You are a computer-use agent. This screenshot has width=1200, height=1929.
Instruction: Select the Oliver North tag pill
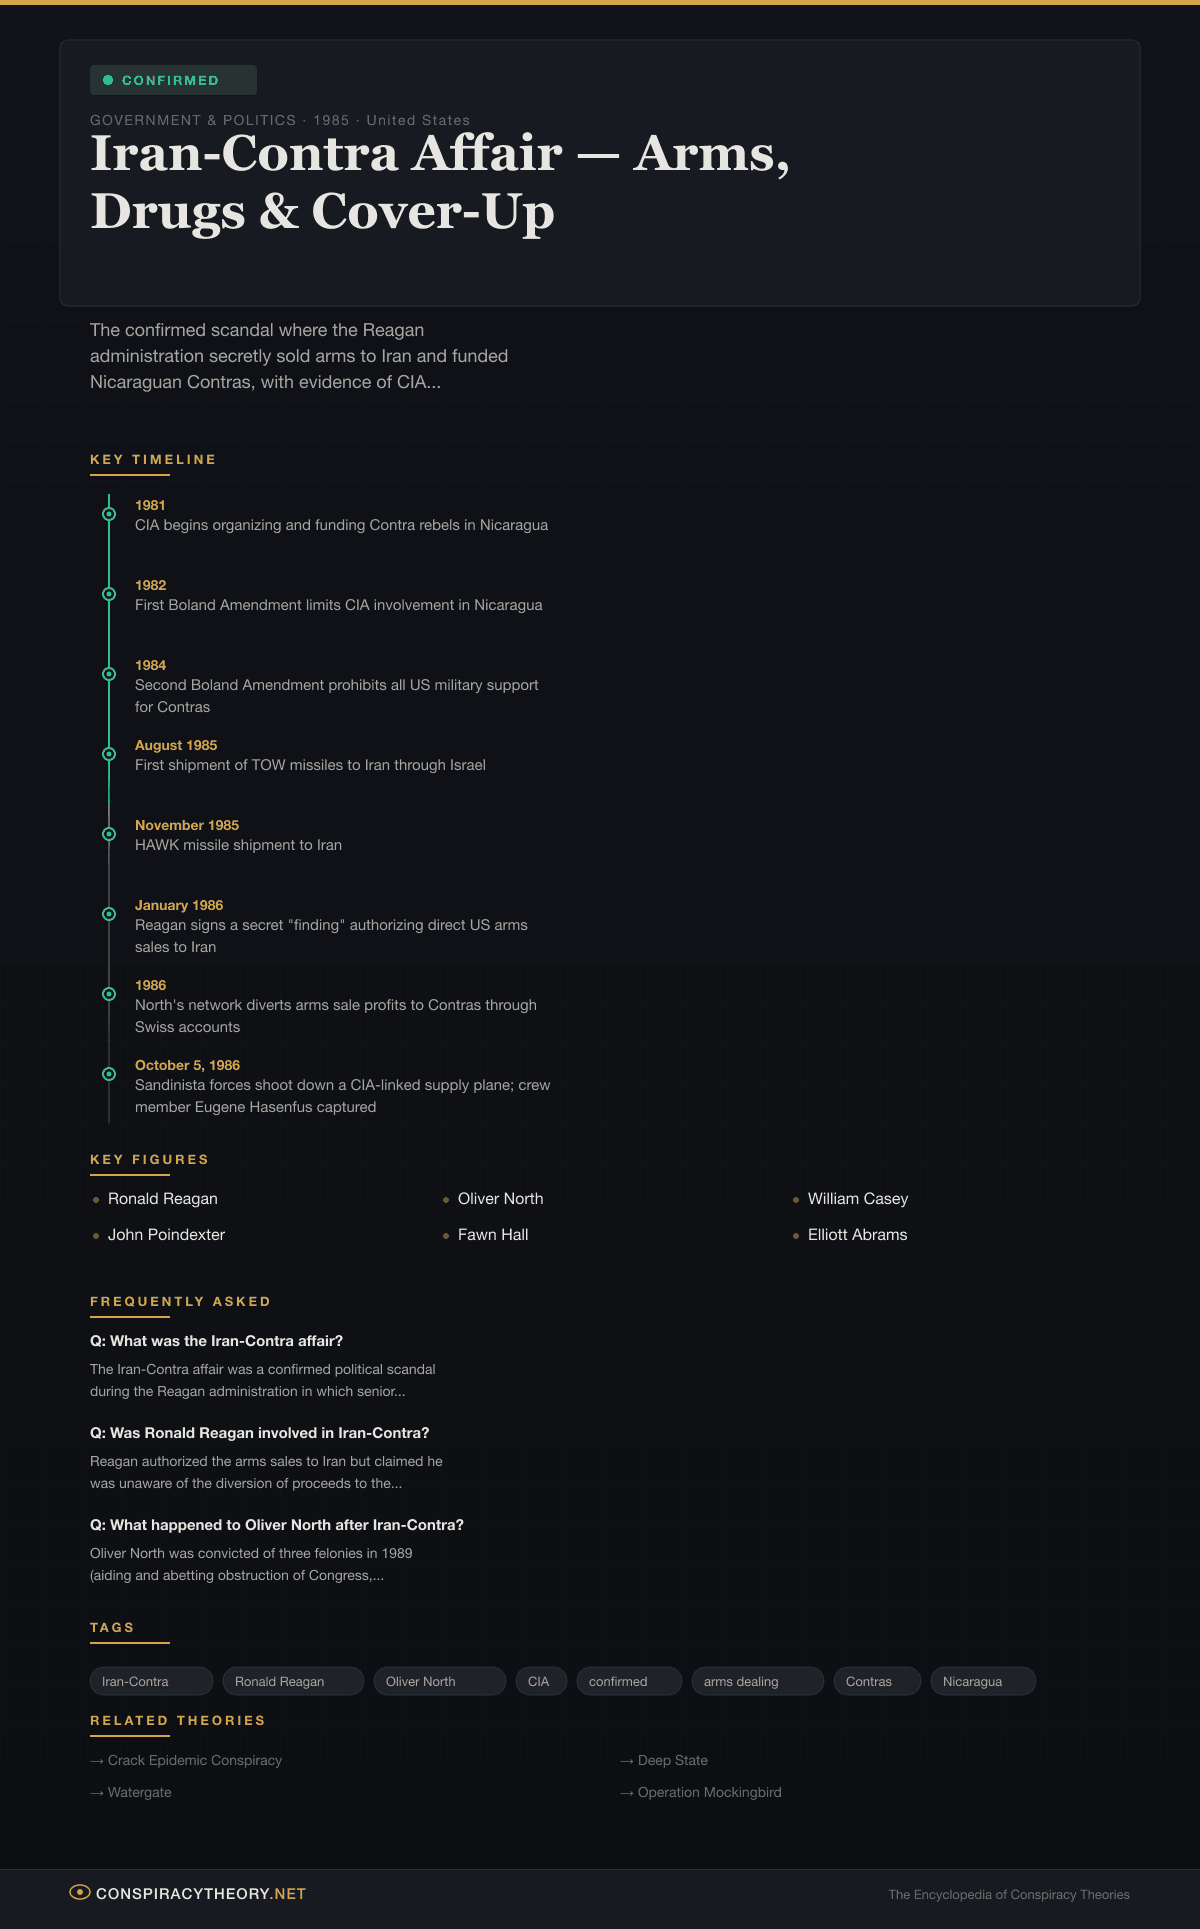click(439, 1681)
